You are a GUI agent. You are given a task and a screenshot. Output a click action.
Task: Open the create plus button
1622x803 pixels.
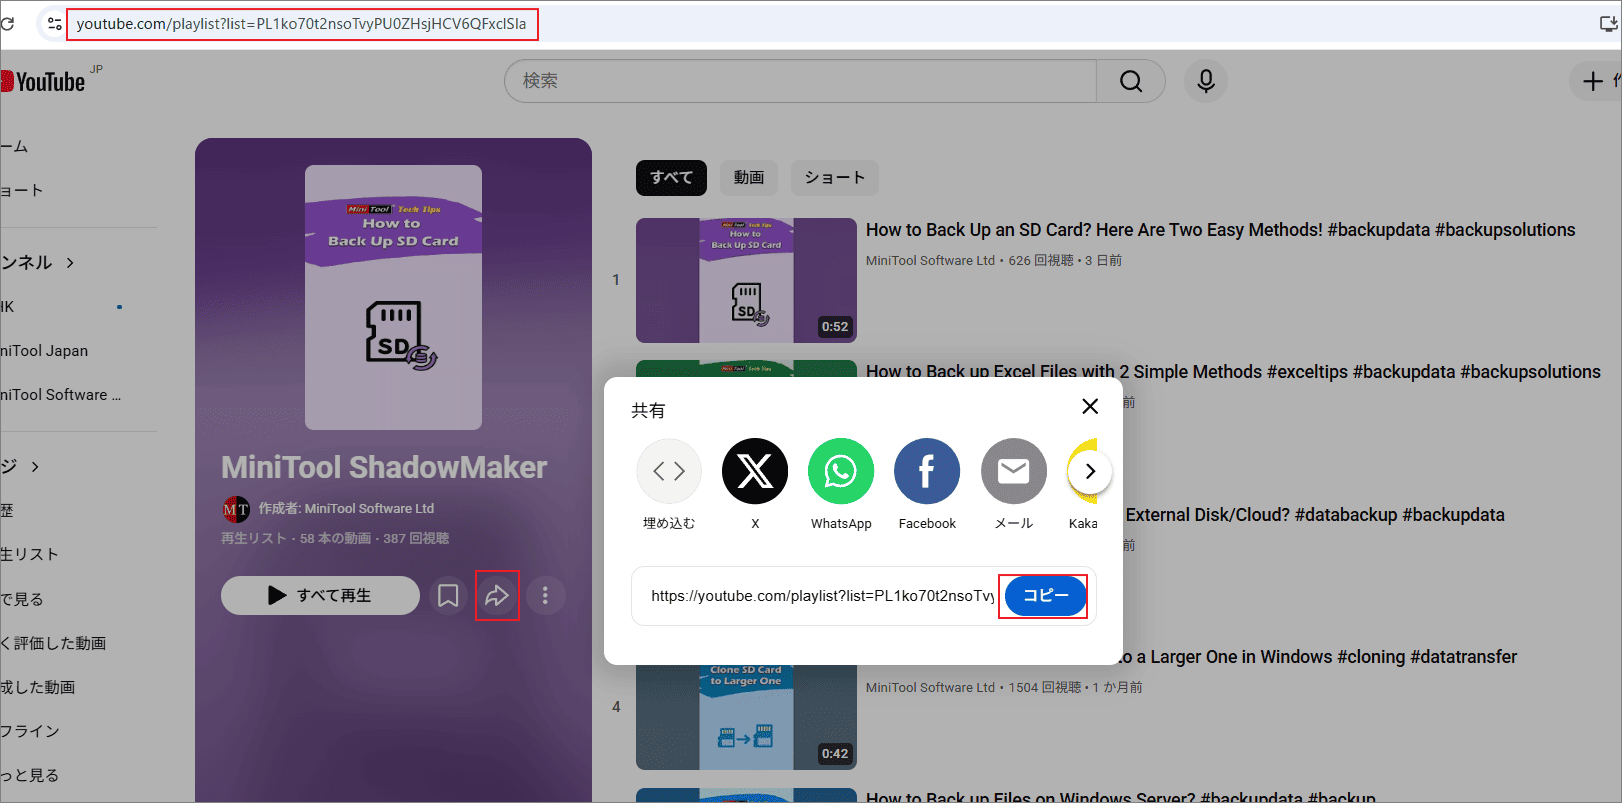(1596, 81)
